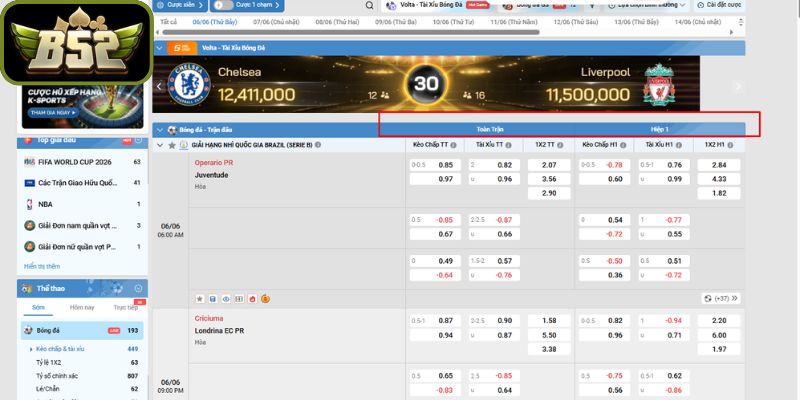Collapse the Brazil Serie B league group
Image resolution: width=800 pixels, height=400 pixels.
160,145
